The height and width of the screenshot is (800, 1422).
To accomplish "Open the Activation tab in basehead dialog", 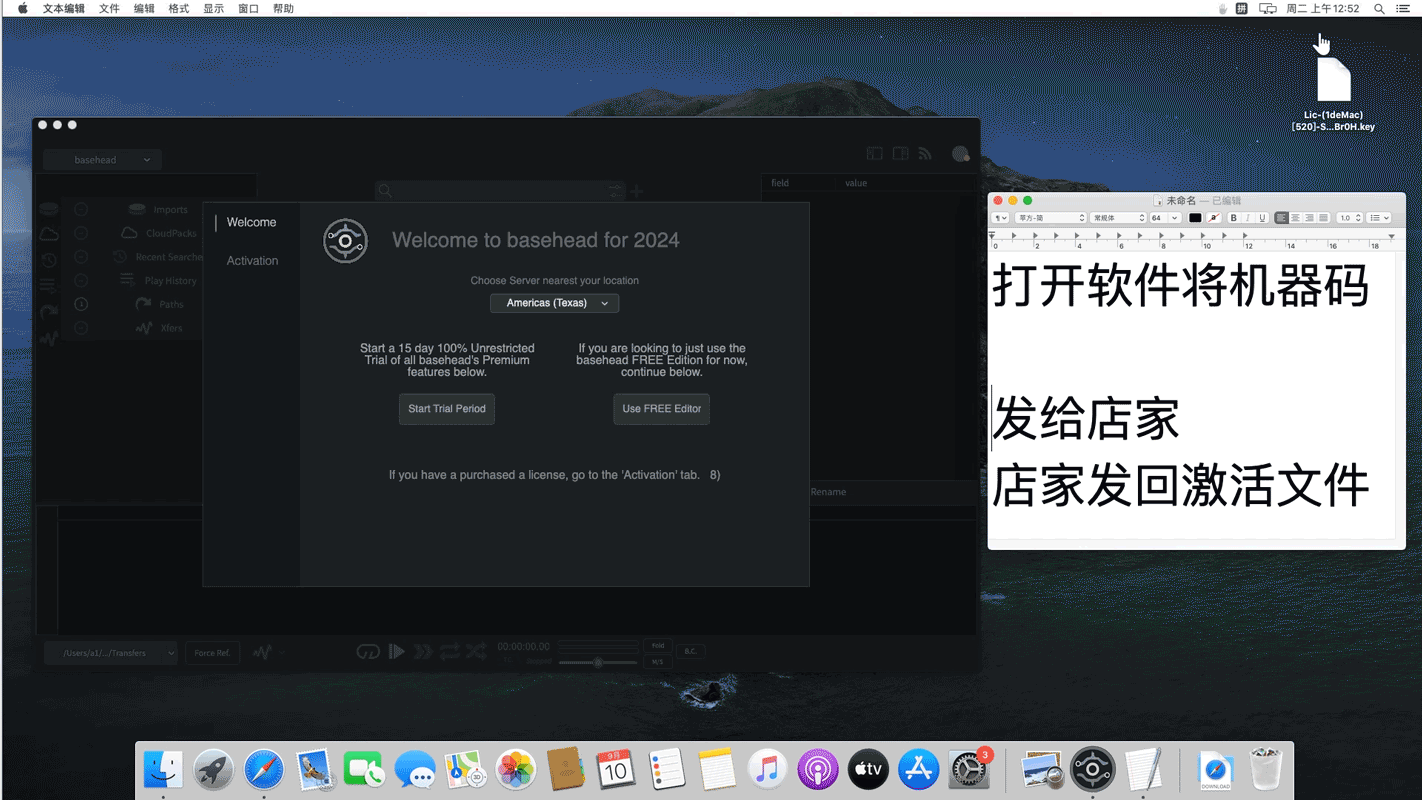I will click(252, 261).
